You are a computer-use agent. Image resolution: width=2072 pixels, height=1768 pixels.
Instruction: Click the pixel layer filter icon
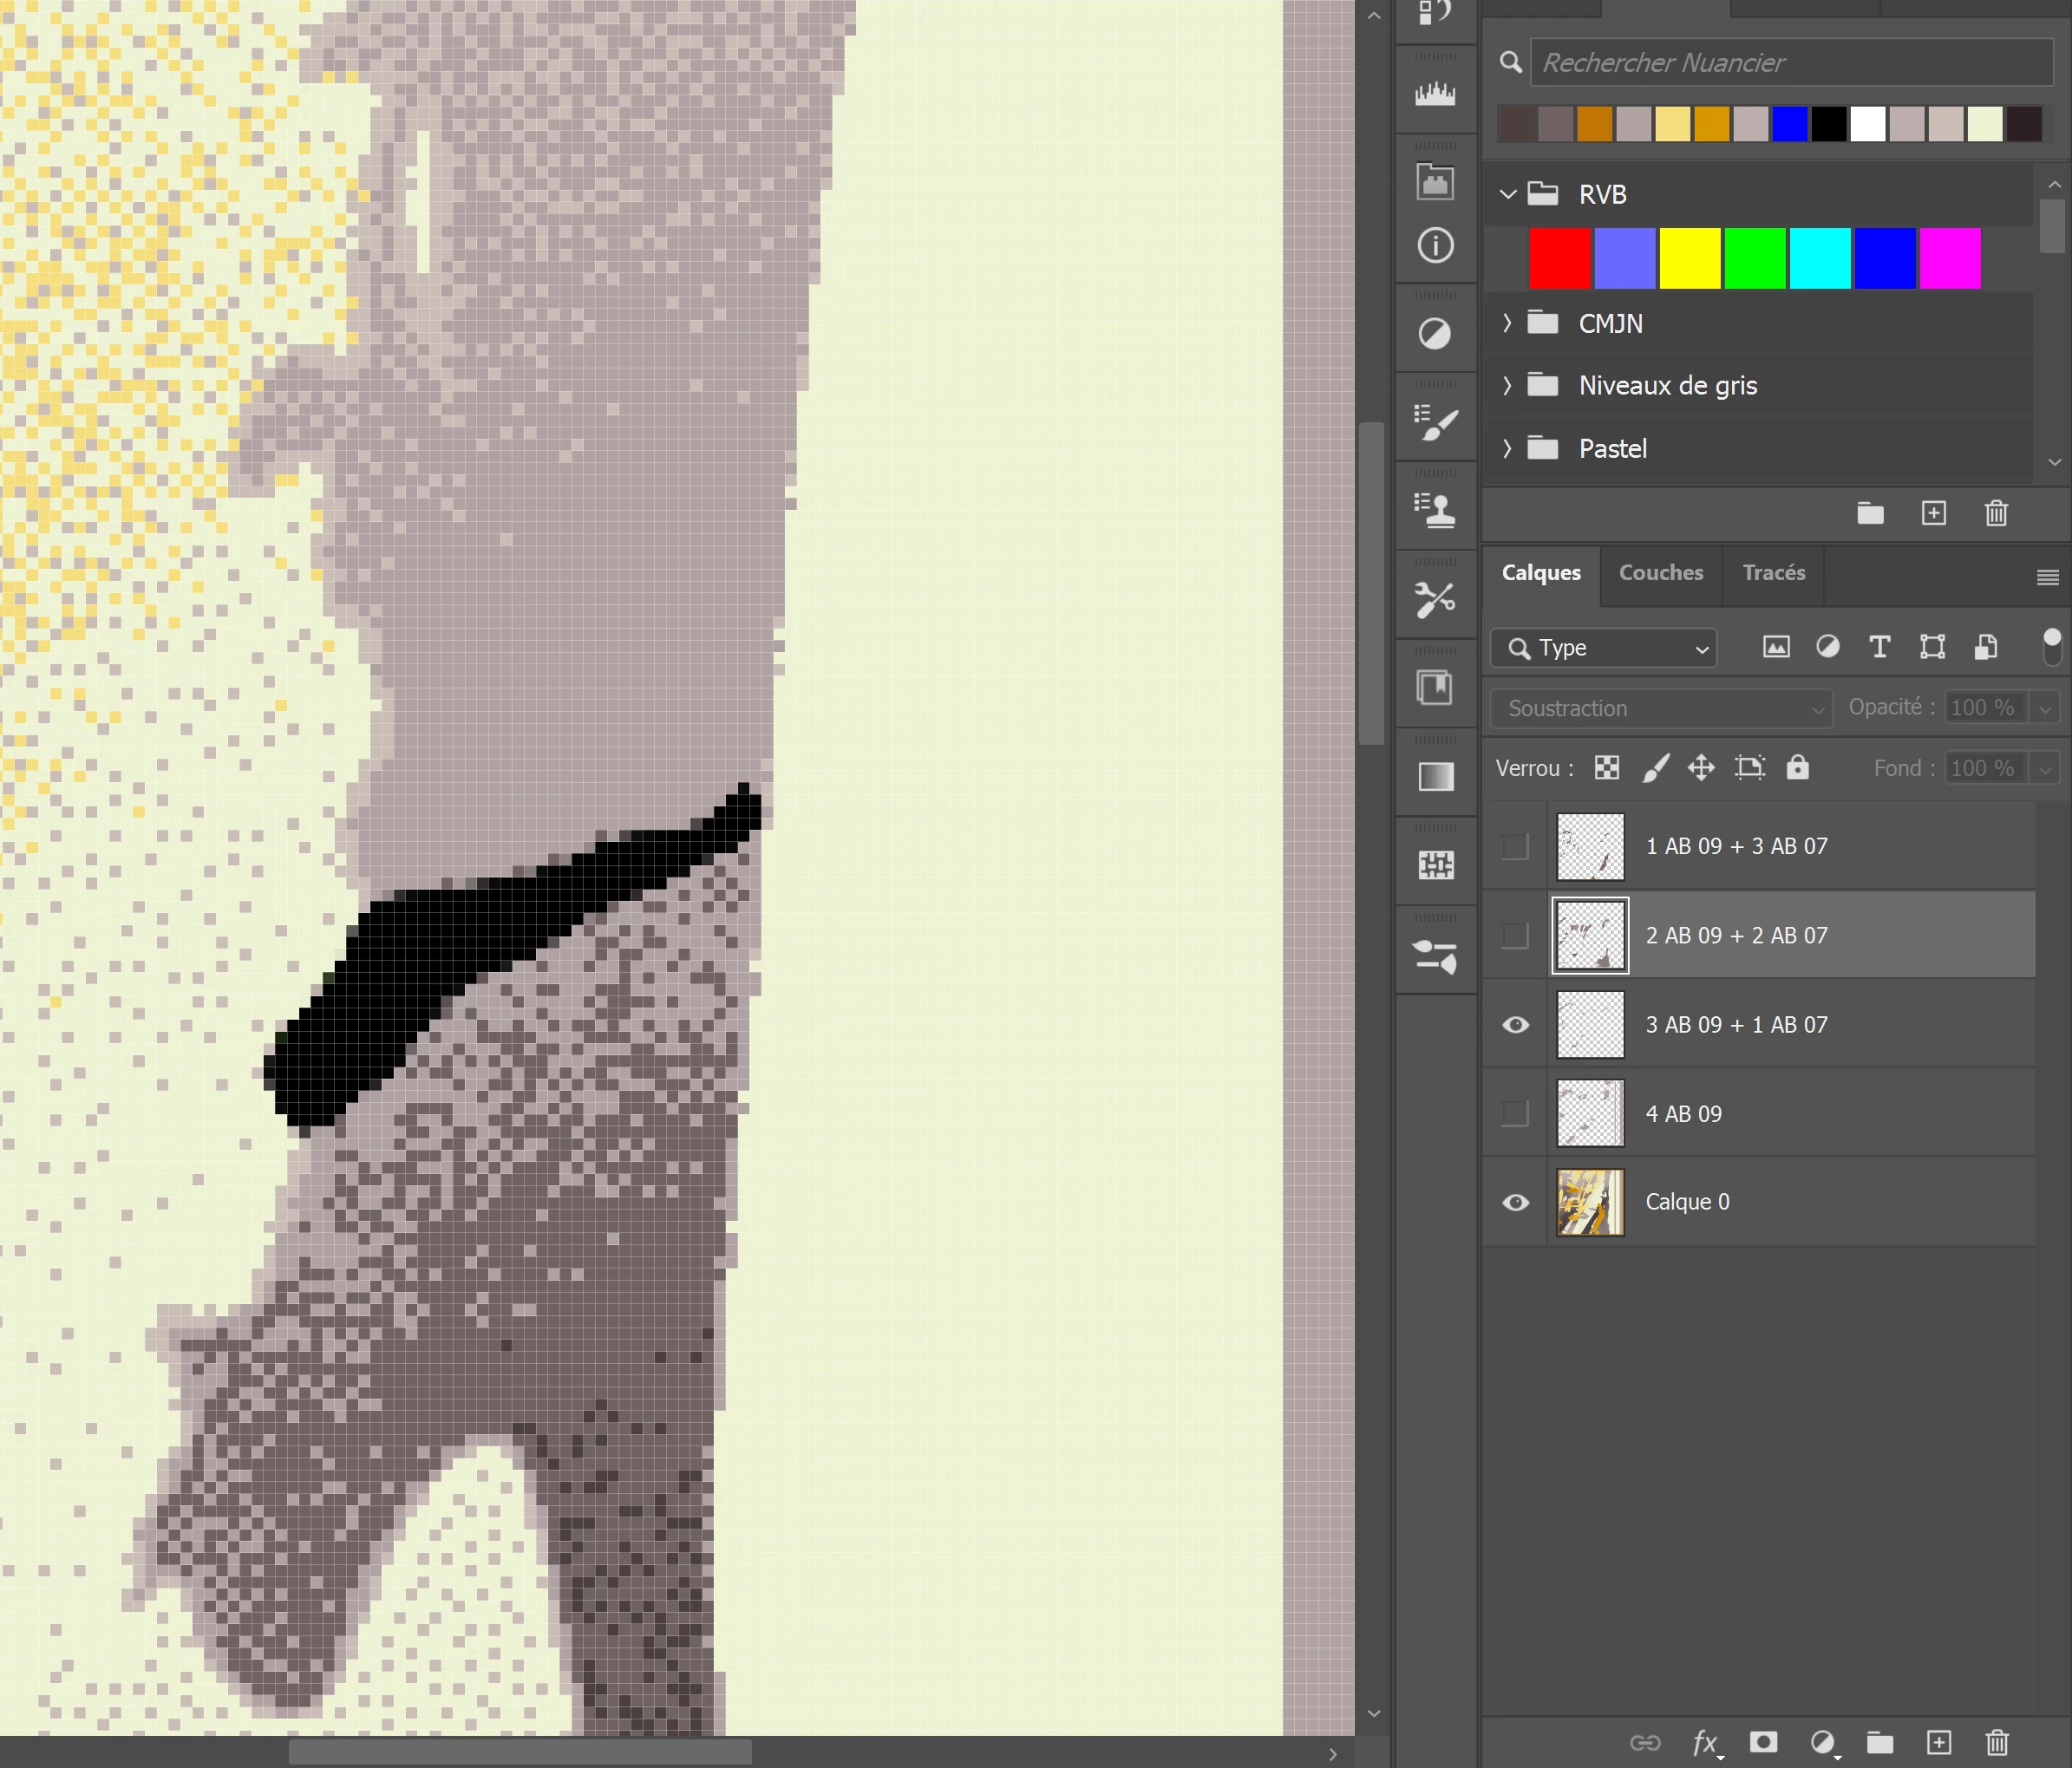point(1776,648)
